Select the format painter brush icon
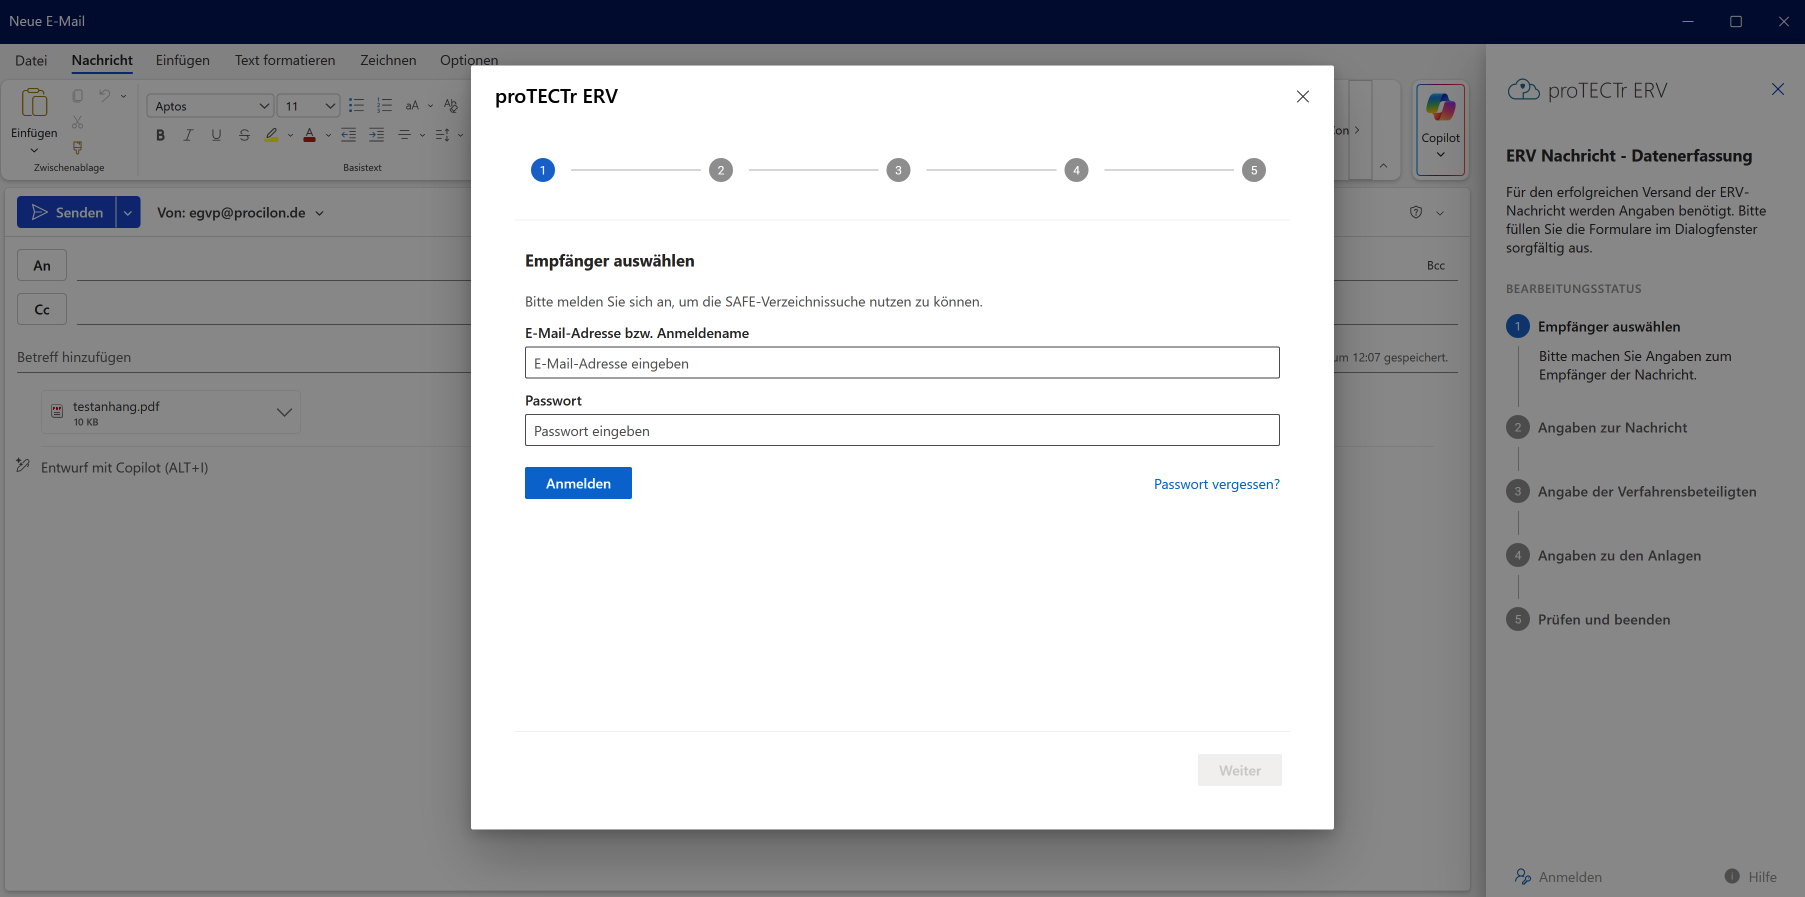This screenshot has height=897, width=1805. coord(78,147)
